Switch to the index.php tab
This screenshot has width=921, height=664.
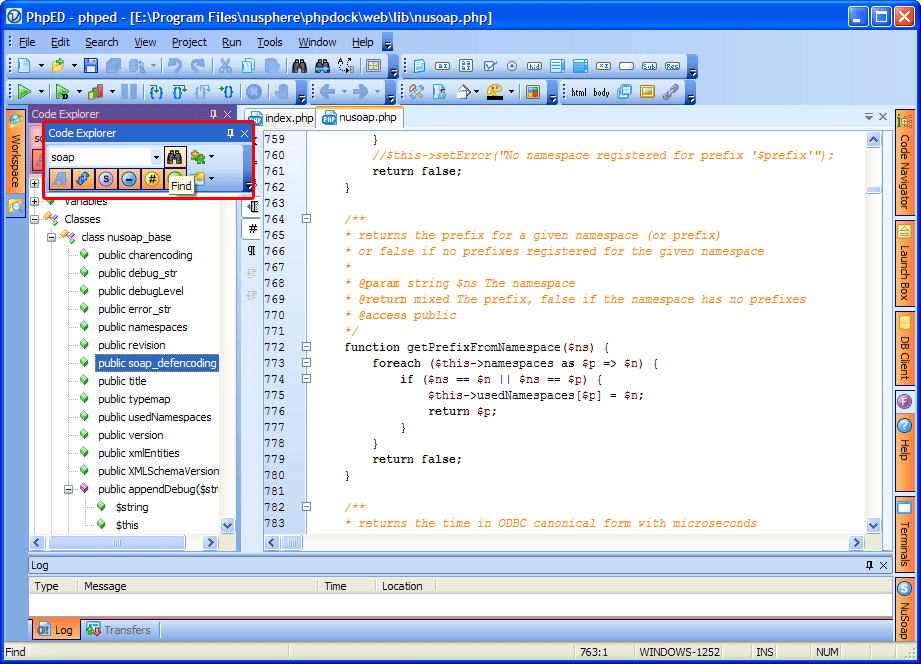click(282, 118)
